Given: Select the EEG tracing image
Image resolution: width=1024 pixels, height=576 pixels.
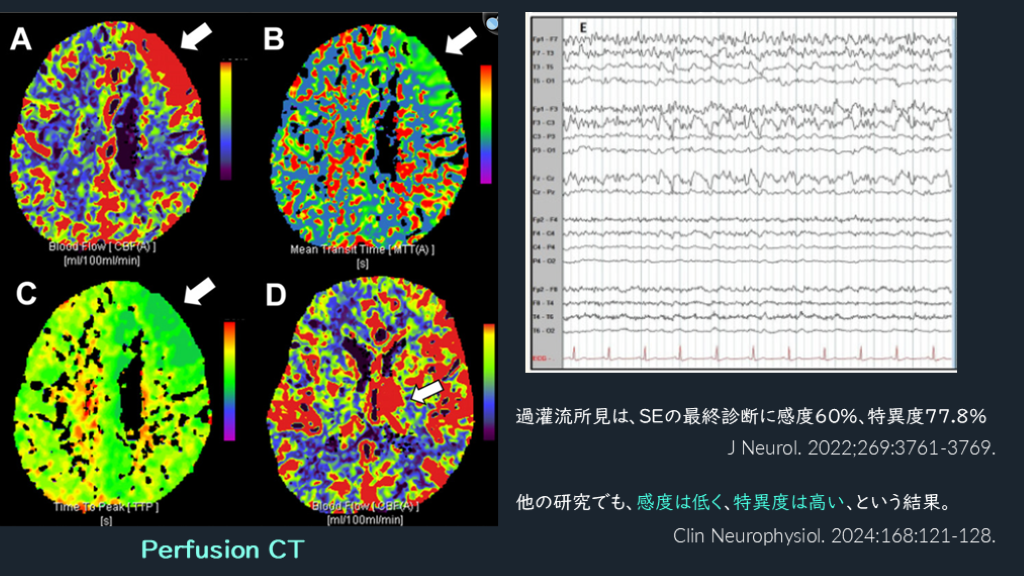Looking at the screenshot, I should [741, 192].
